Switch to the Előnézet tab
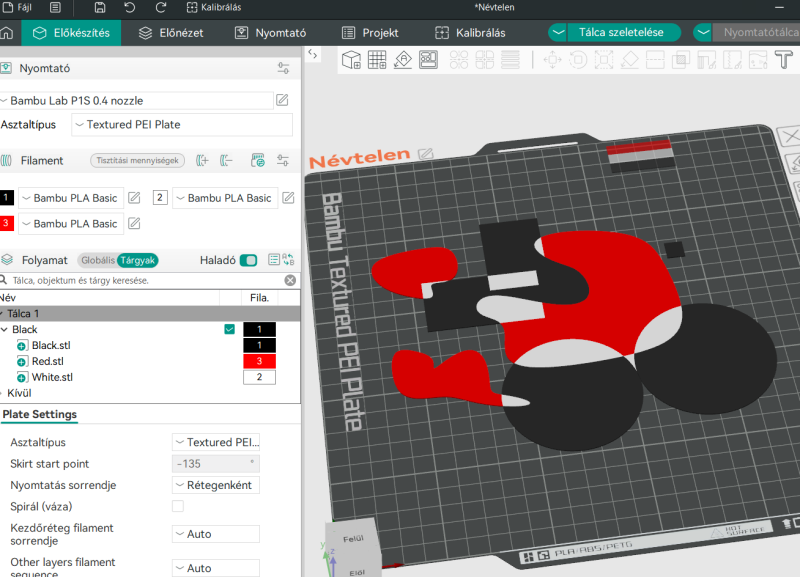The height and width of the screenshot is (577, 800). pyautogui.click(x=171, y=33)
